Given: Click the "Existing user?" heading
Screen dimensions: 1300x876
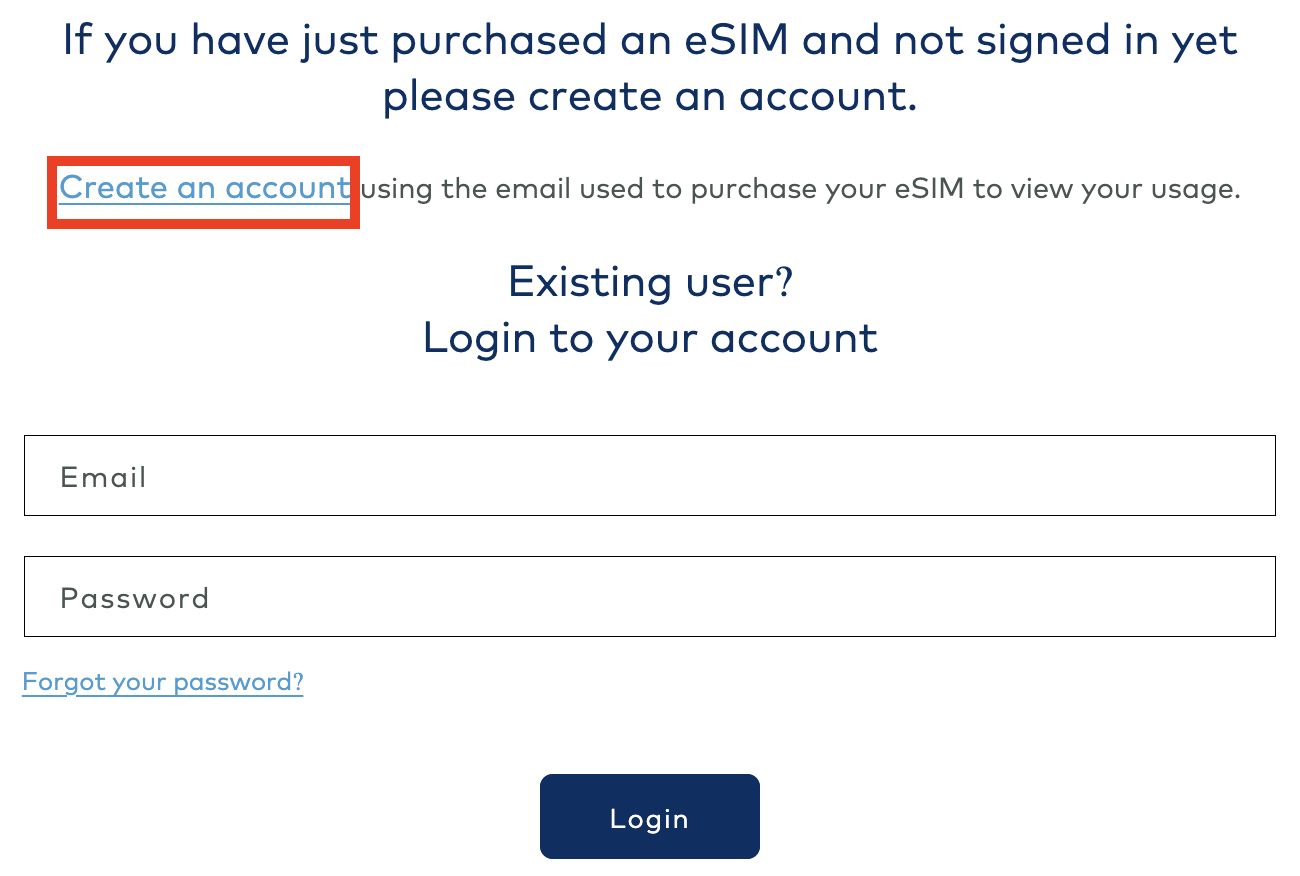Looking at the screenshot, I should coord(650,282).
